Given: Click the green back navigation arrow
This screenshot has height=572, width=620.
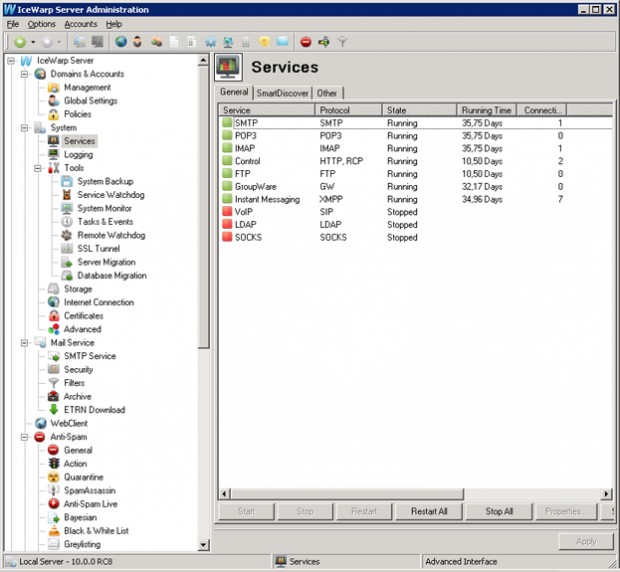Looking at the screenshot, I should click(x=20, y=42).
